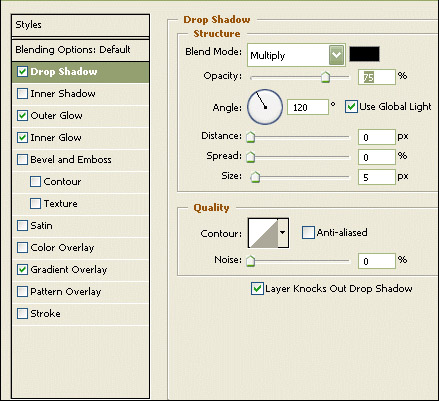This screenshot has width=439, height=401.
Task: Uncheck the Gradient Overlay checkbox
Action: 22,270
